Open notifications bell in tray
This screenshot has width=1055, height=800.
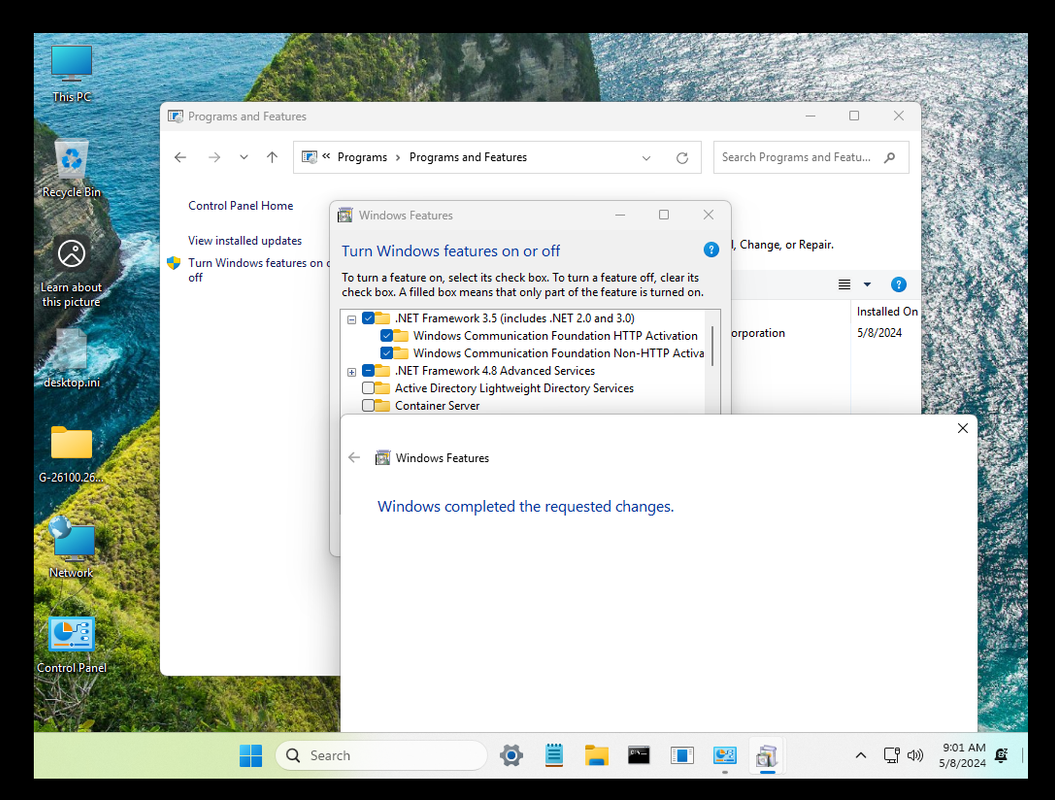(x=1001, y=756)
